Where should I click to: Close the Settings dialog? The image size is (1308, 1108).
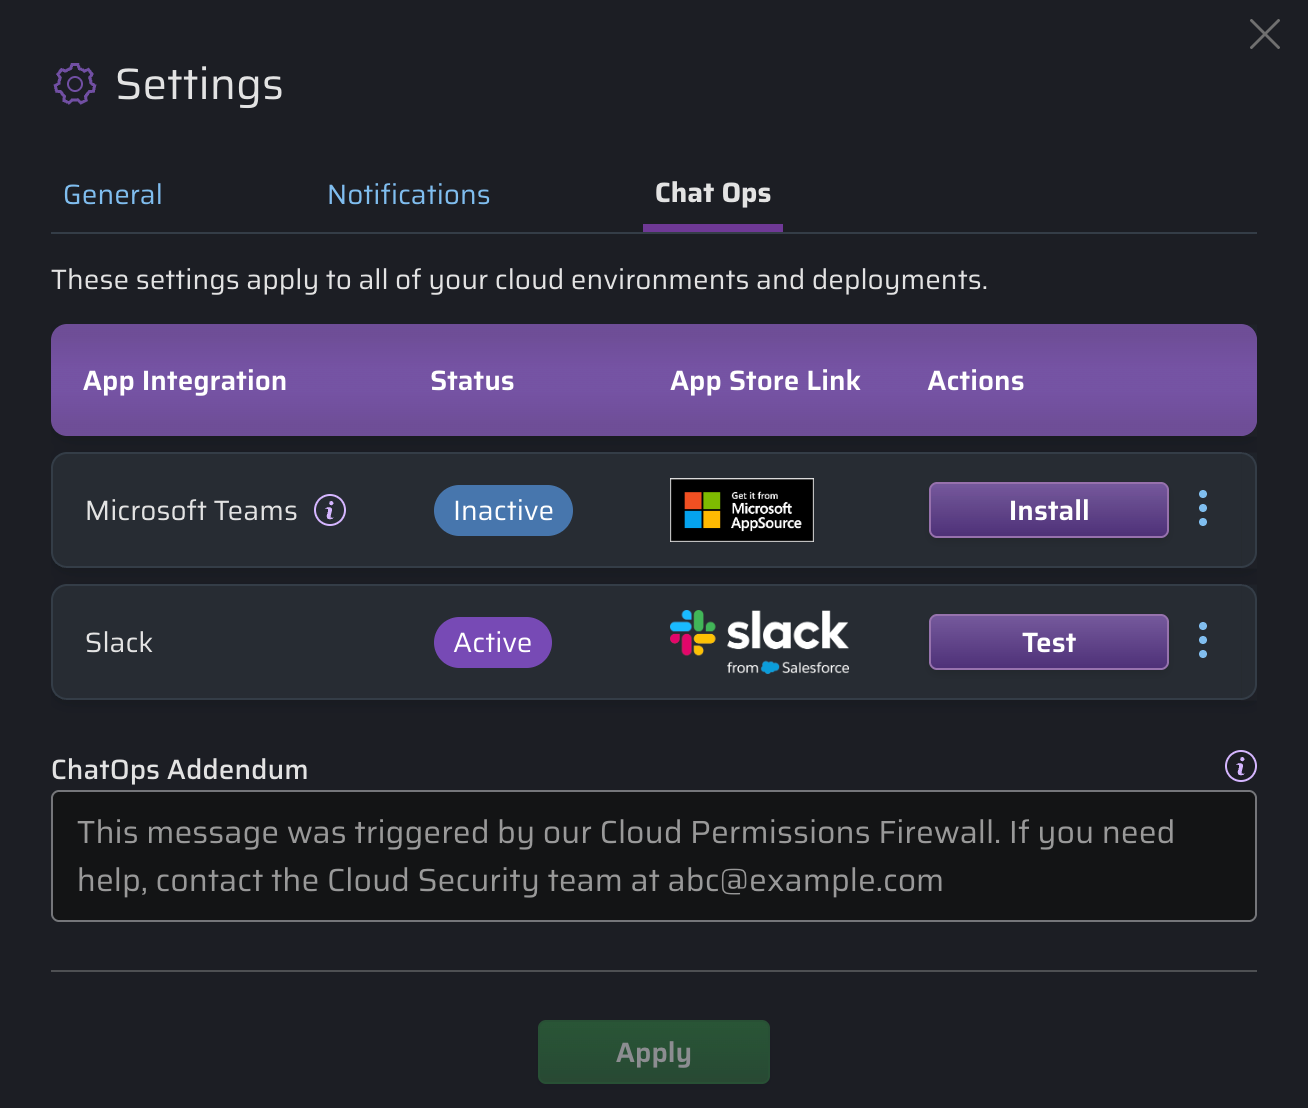click(1264, 34)
